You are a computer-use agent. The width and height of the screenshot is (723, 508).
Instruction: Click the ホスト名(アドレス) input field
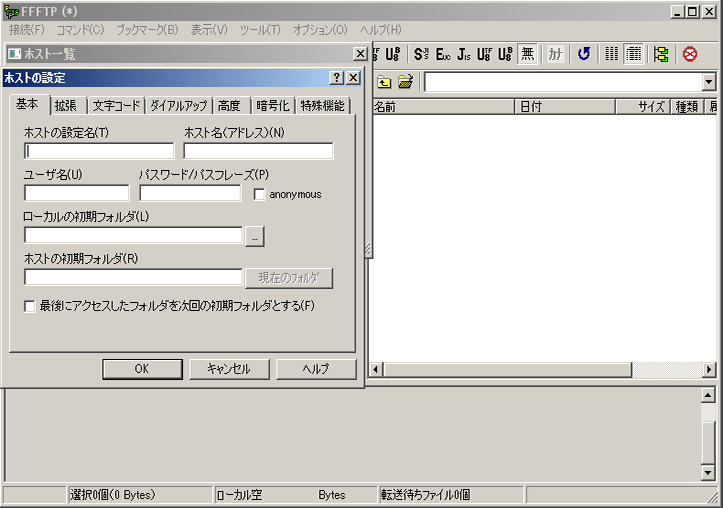258,151
